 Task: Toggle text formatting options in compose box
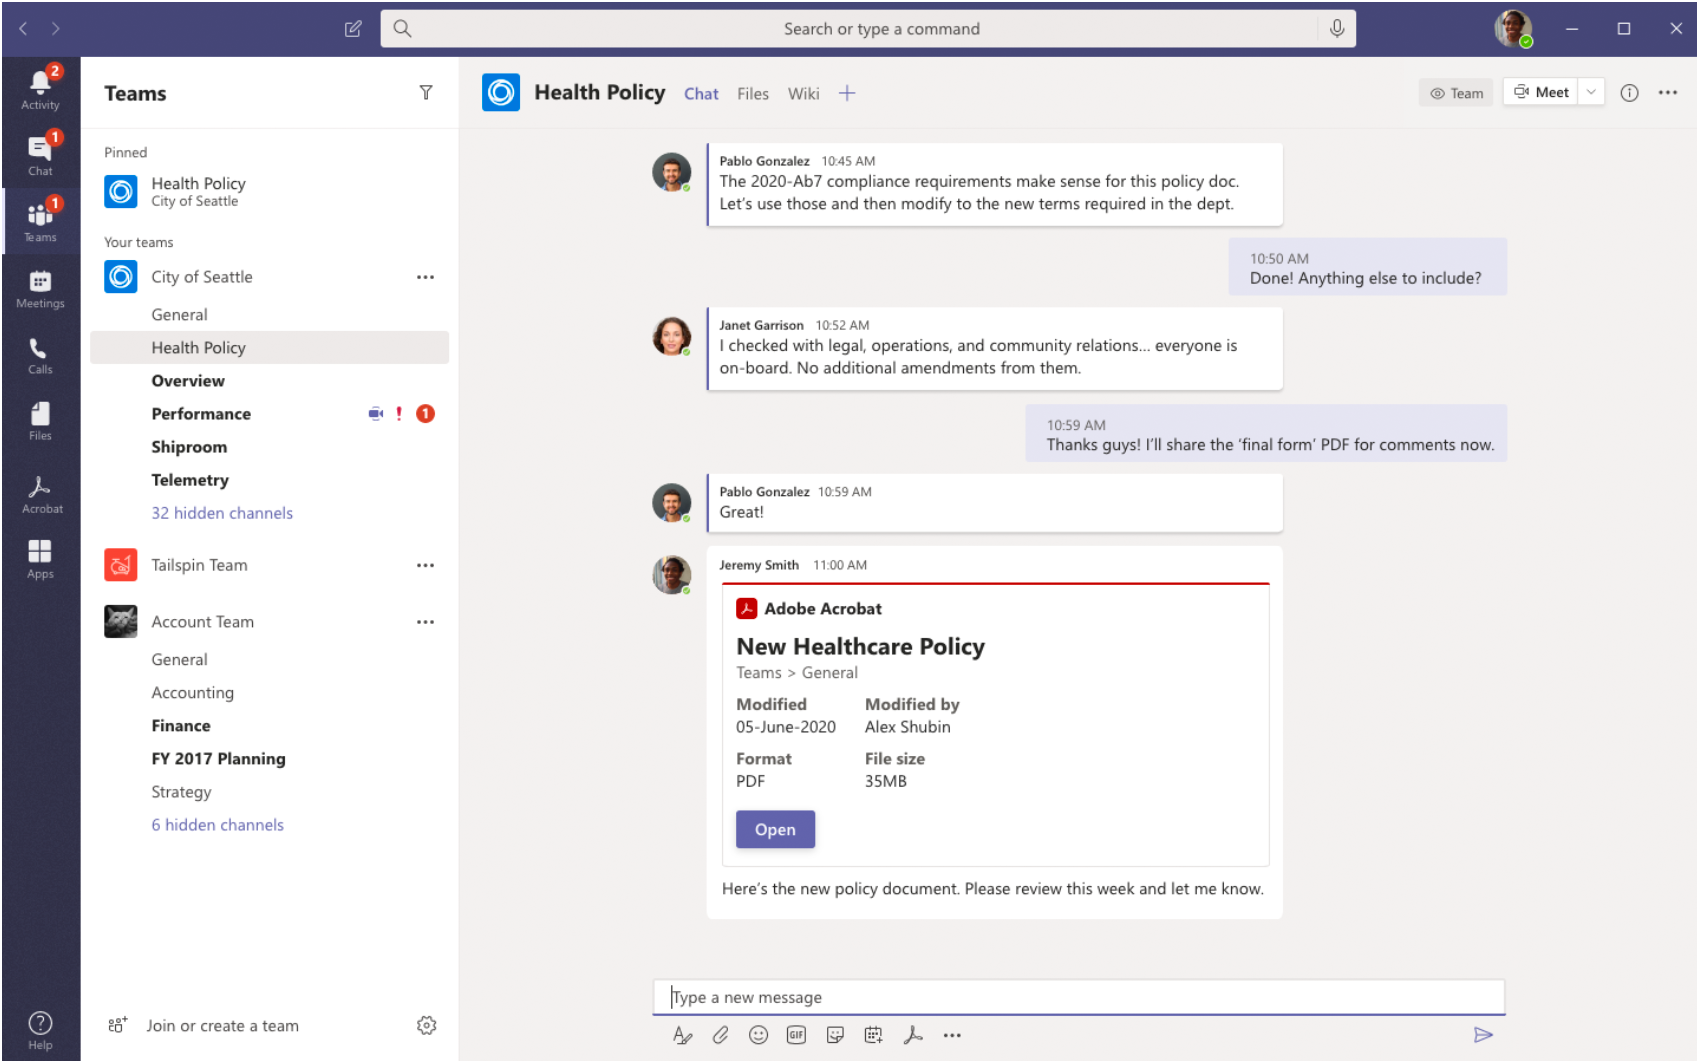pos(682,1035)
